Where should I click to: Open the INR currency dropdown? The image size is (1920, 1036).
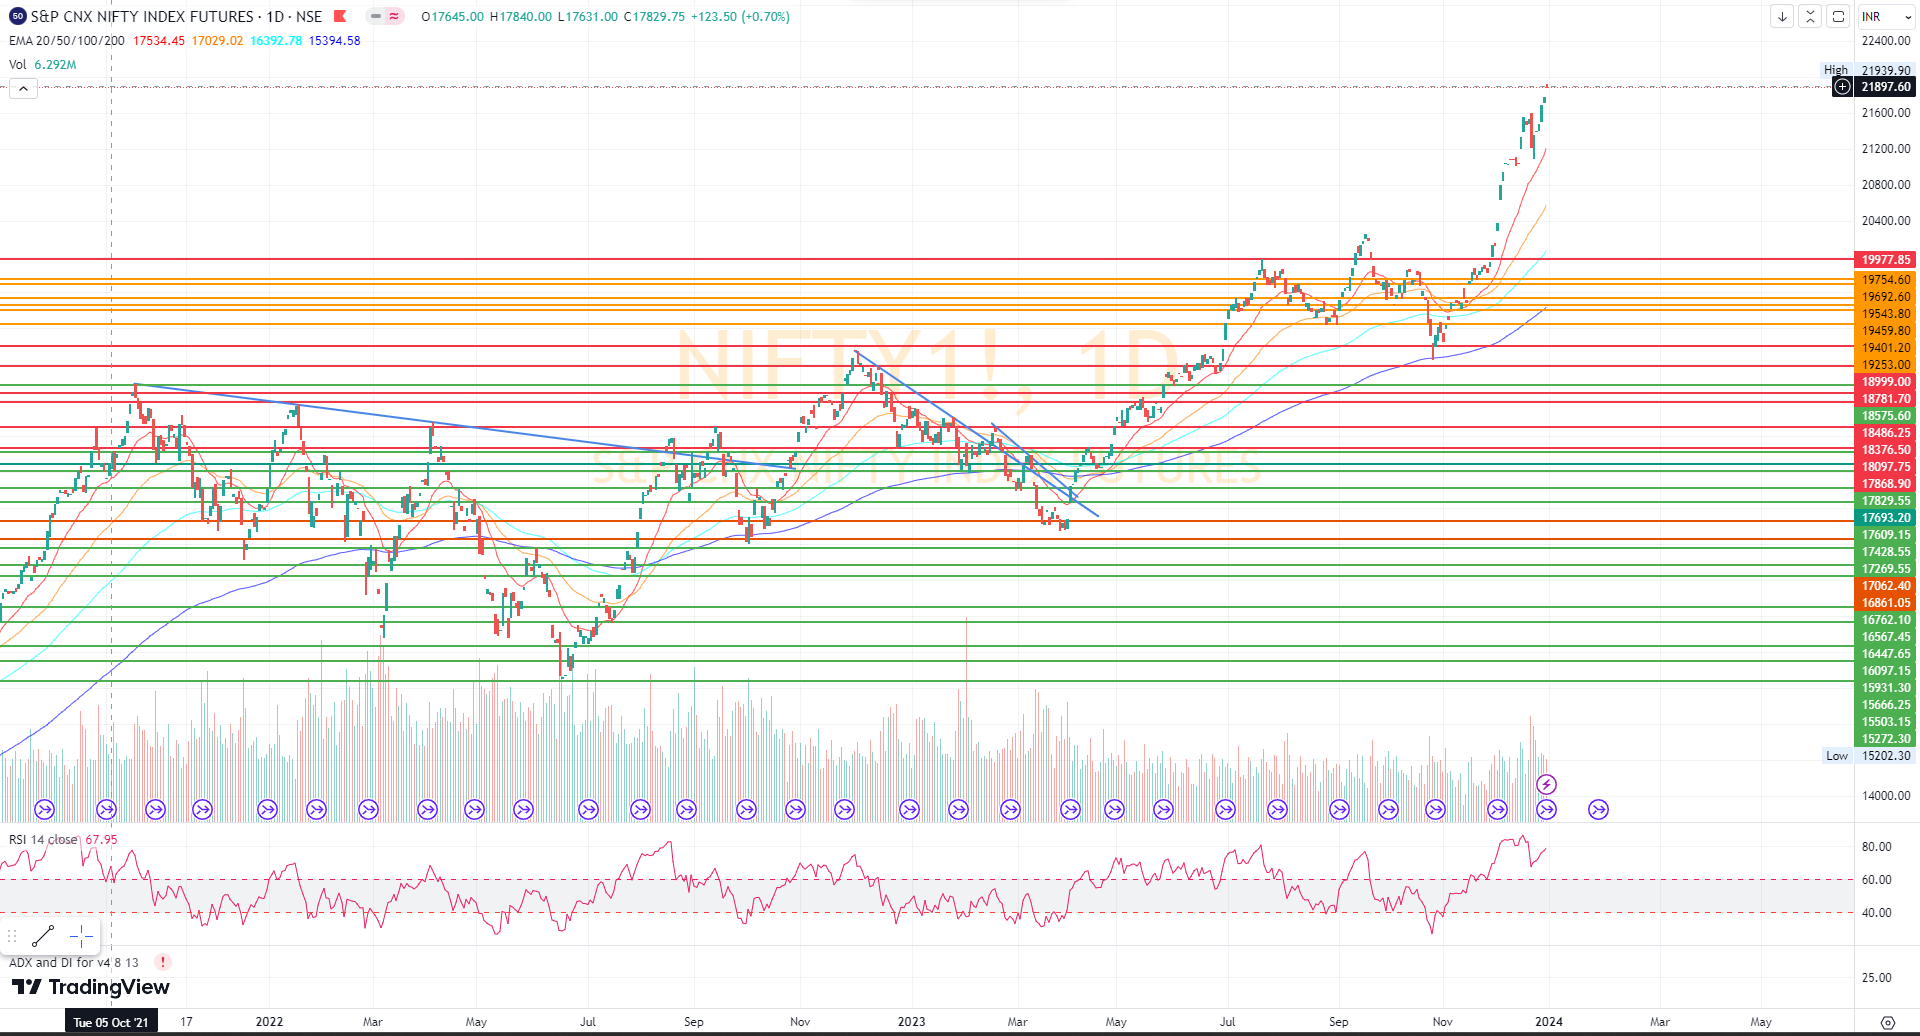1886,16
